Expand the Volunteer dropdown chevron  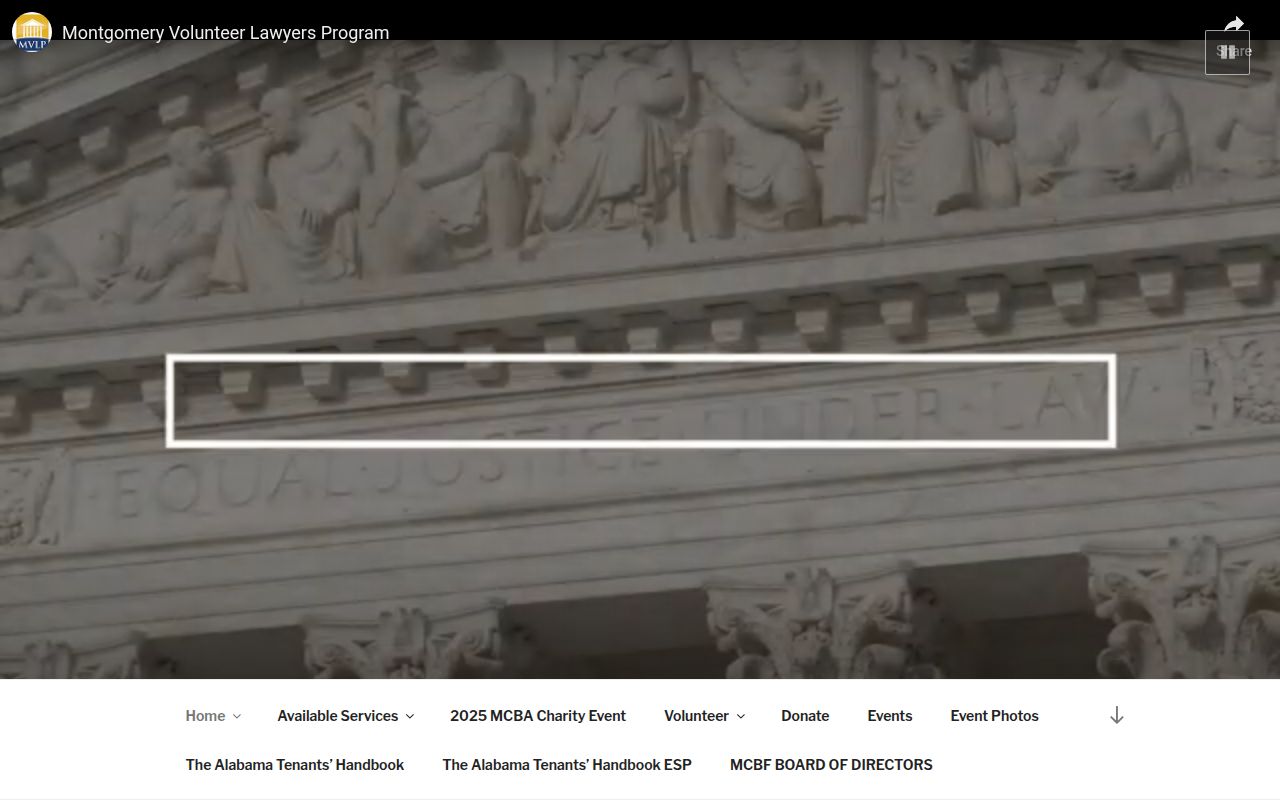pos(741,716)
